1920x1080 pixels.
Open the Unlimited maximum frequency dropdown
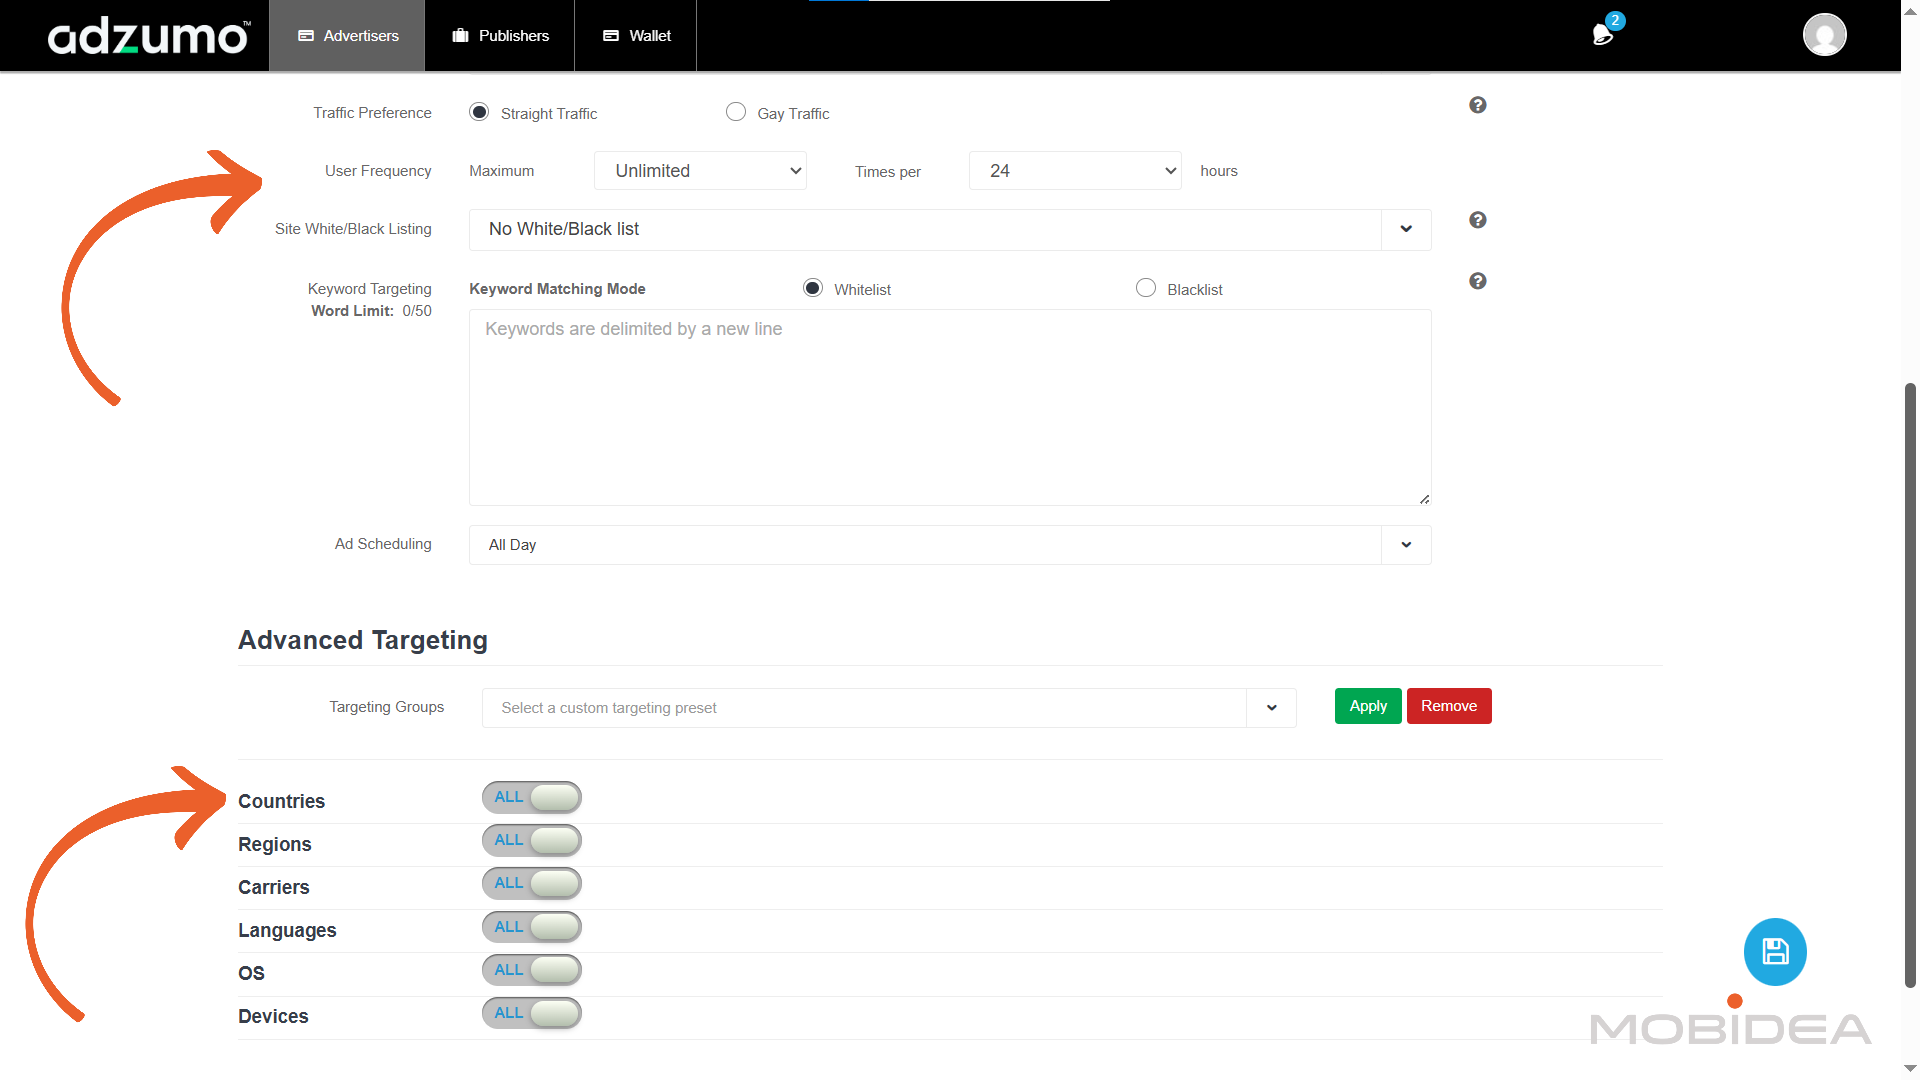700,171
